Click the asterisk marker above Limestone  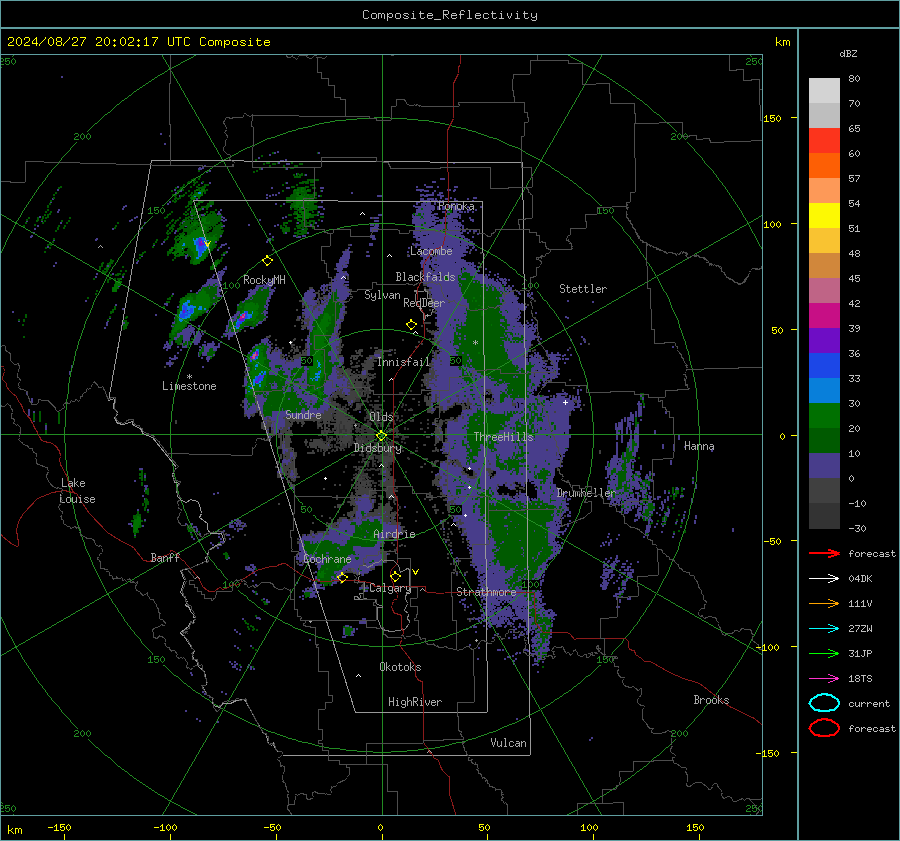coord(189,377)
